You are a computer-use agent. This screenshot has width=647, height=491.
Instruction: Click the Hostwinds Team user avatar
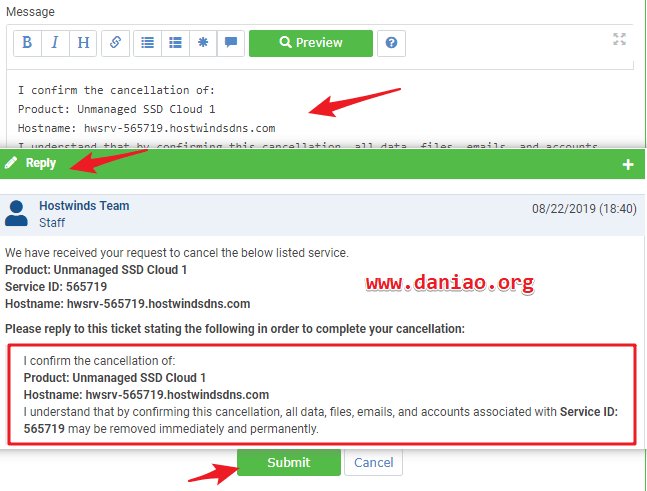[x=16, y=213]
